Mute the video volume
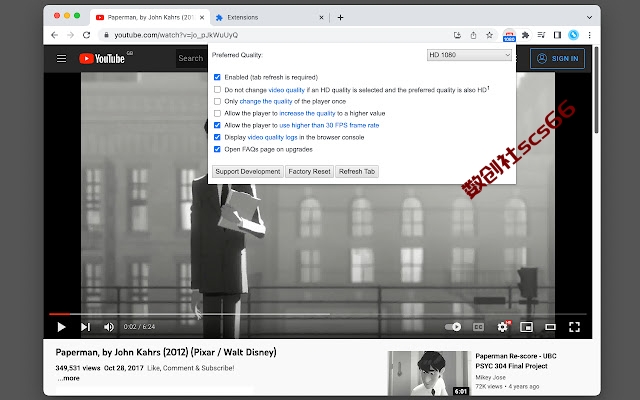The image size is (640, 400). click(109, 327)
